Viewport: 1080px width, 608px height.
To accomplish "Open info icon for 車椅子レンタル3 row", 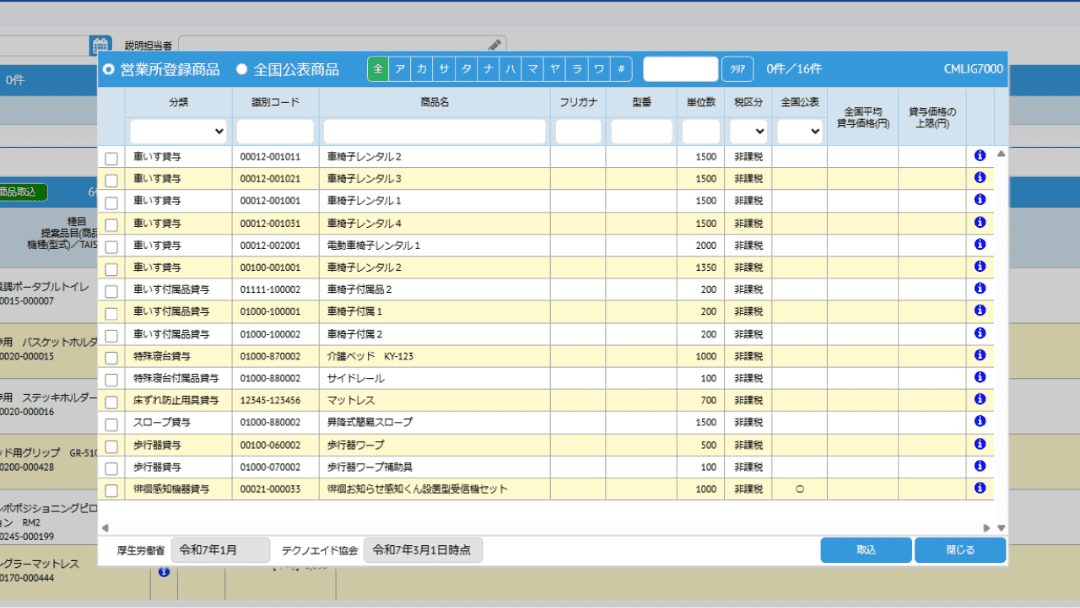I will coord(979,178).
